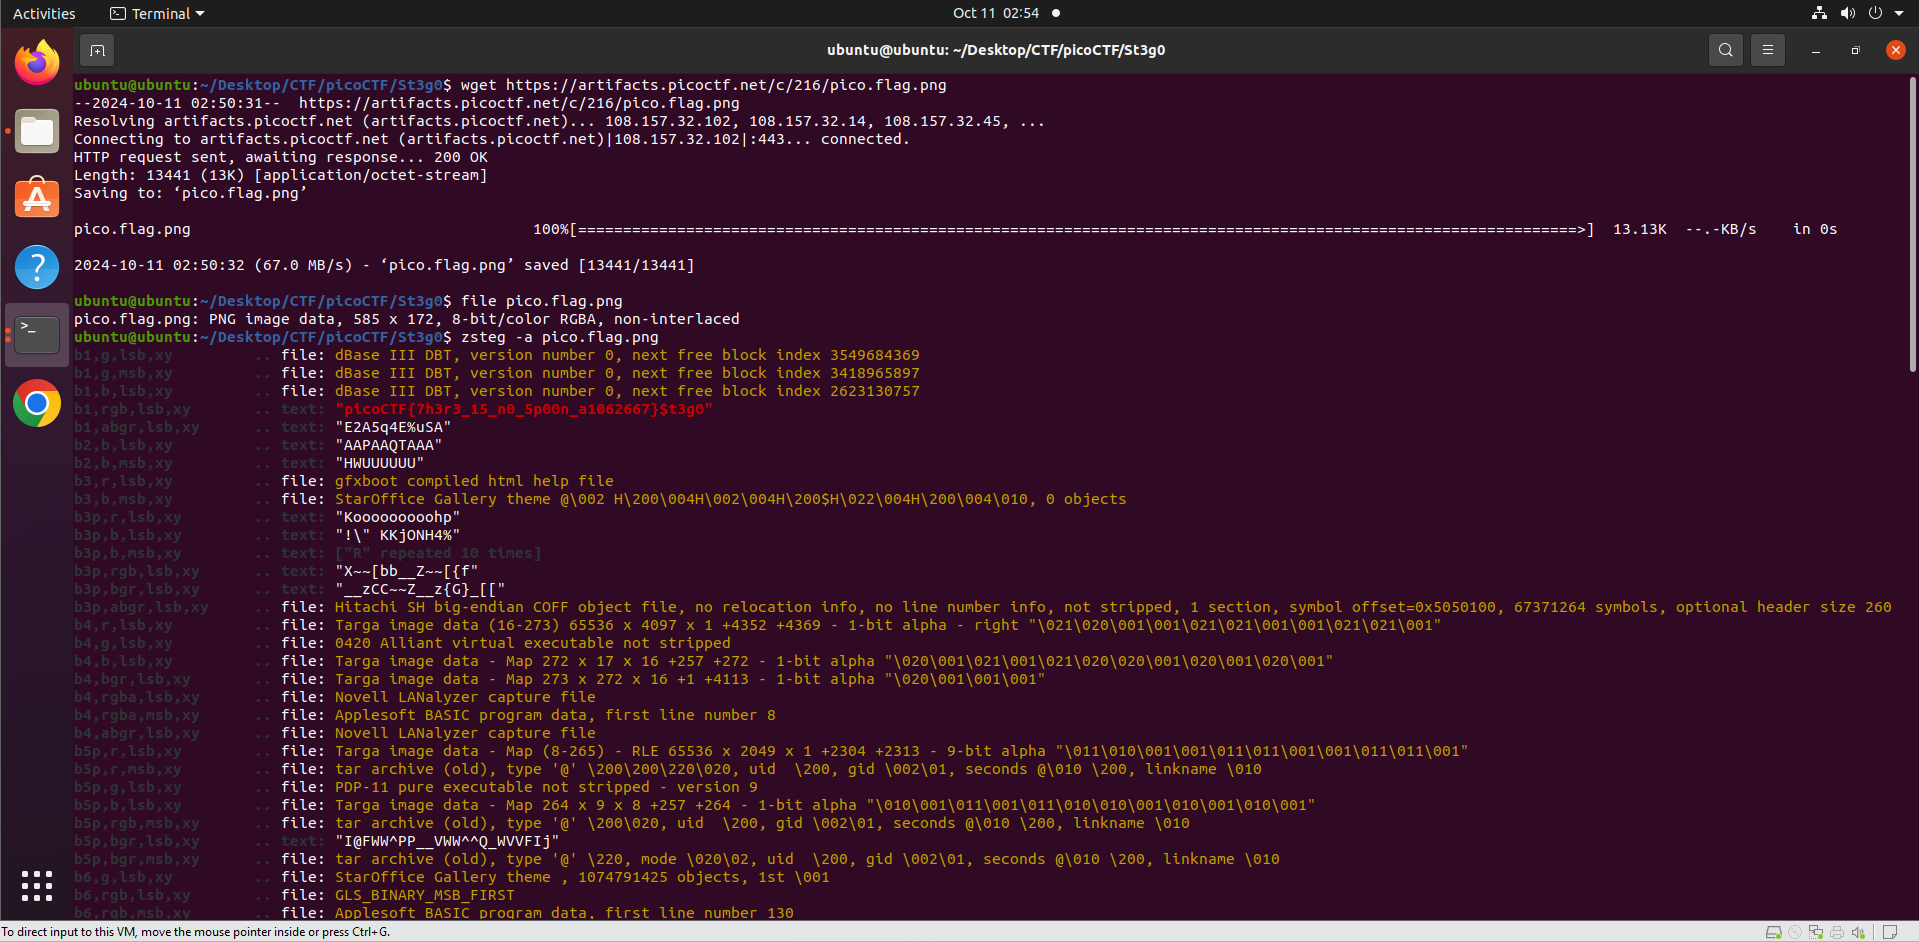Click the VM printer device icon
Viewport: 1919px width, 942px height.
click(1837, 932)
